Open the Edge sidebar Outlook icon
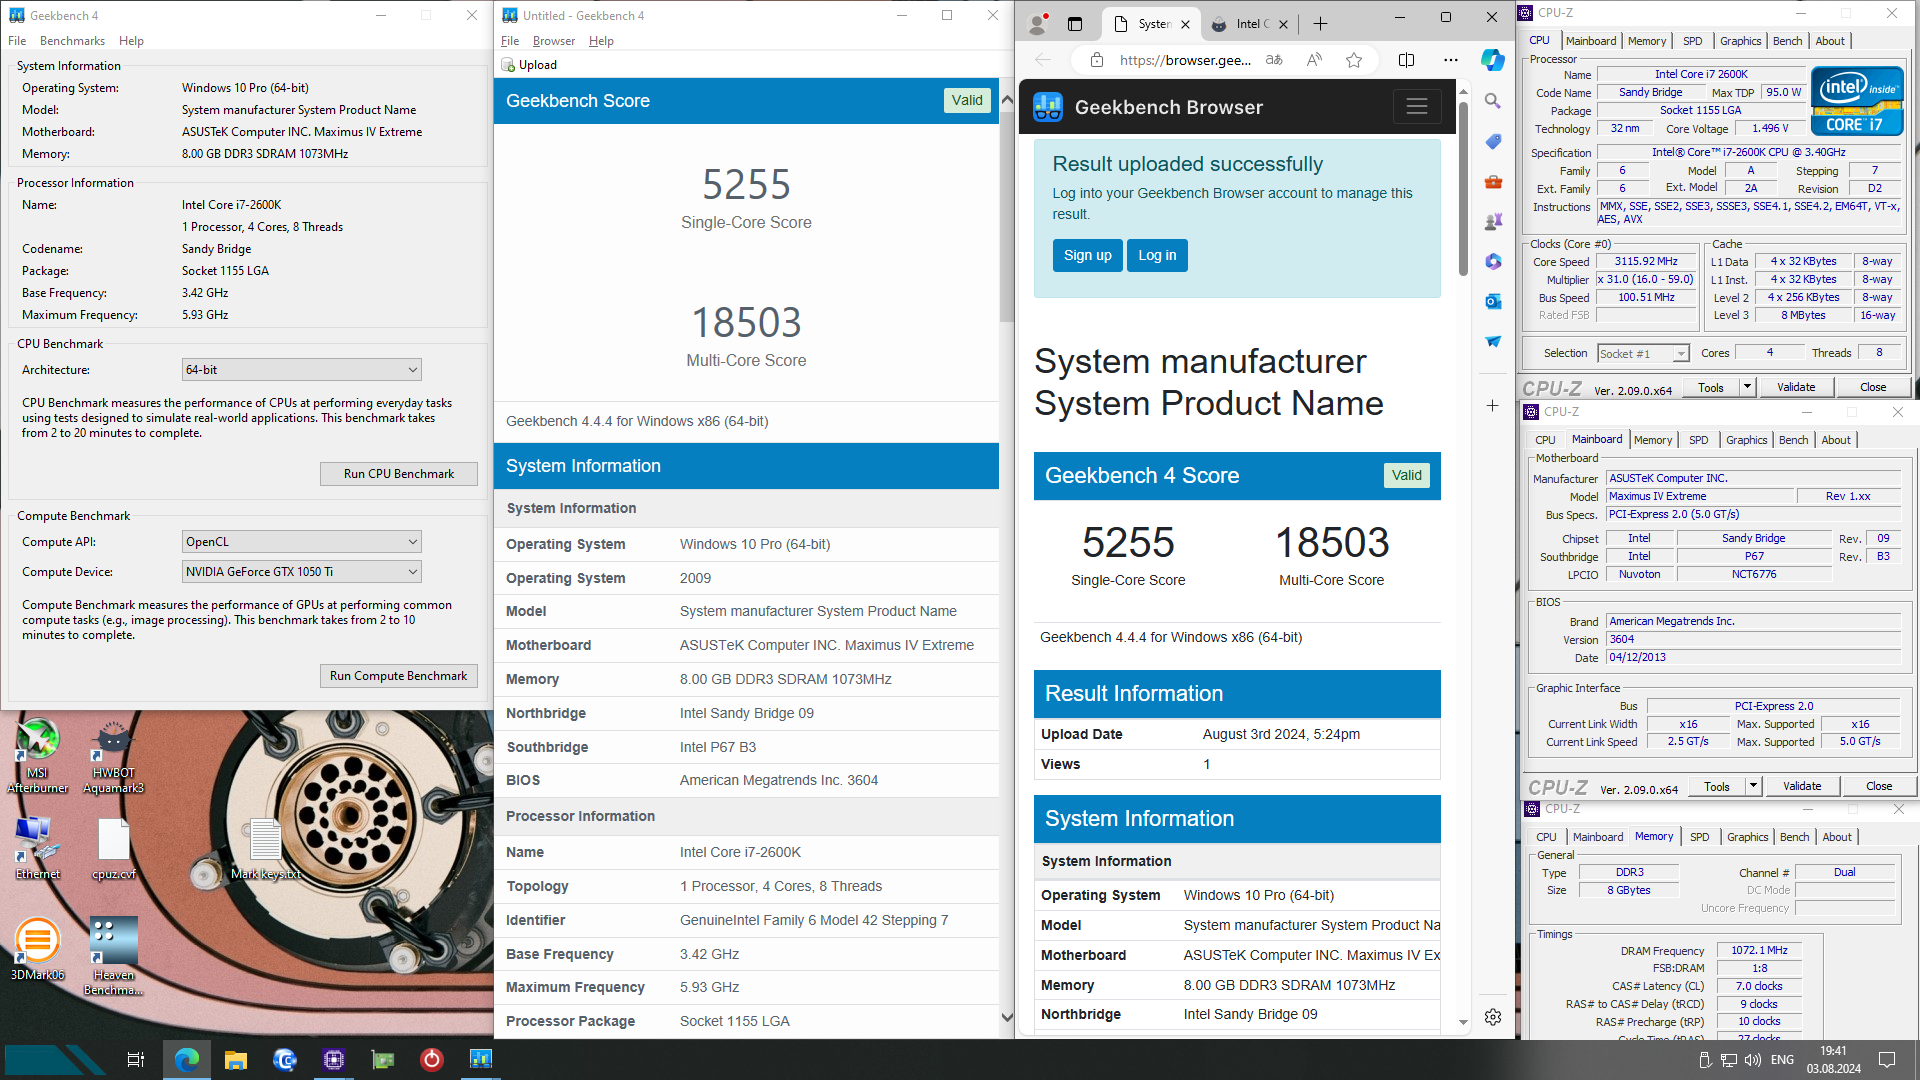The width and height of the screenshot is (1920, 1080). (x=1493, y=301)
